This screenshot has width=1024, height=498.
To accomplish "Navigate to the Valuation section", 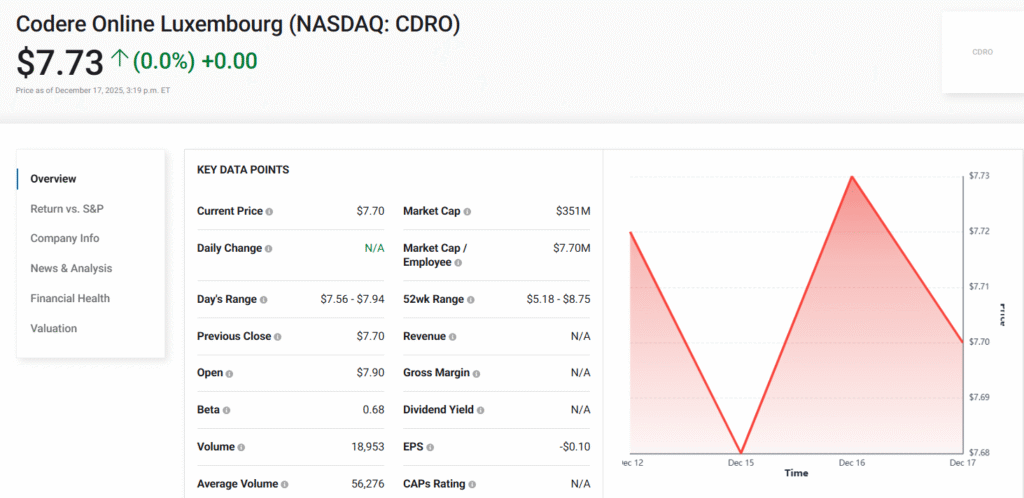I will pos(53,328).
